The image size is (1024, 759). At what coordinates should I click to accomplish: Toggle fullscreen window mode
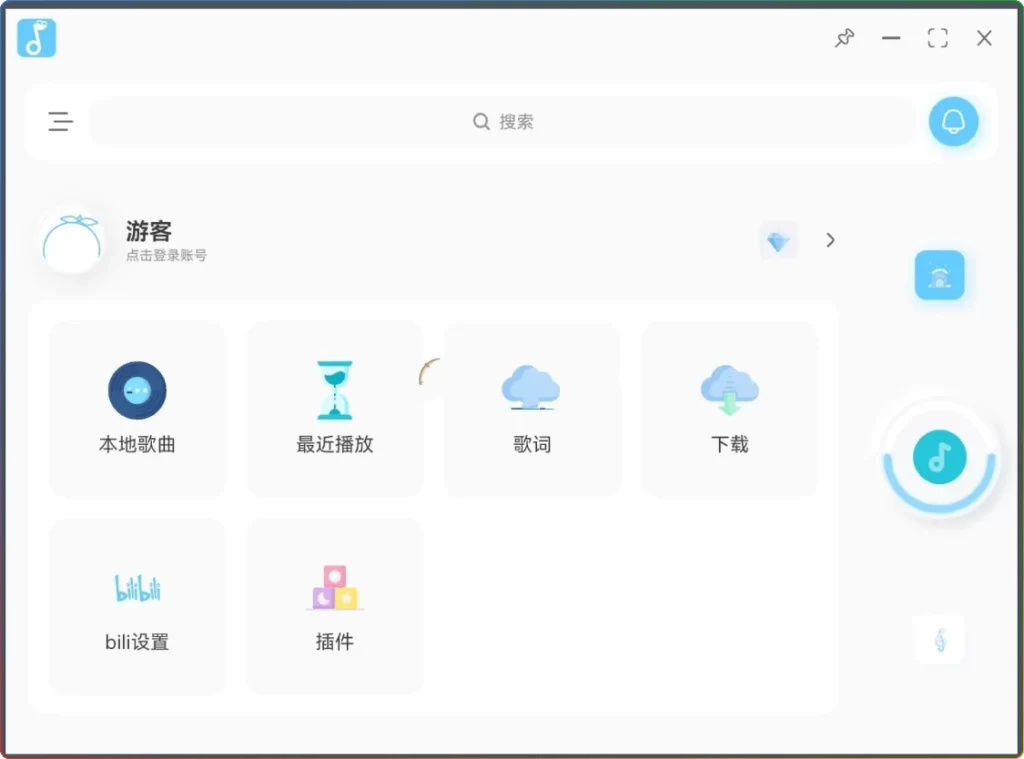[937, 38]
